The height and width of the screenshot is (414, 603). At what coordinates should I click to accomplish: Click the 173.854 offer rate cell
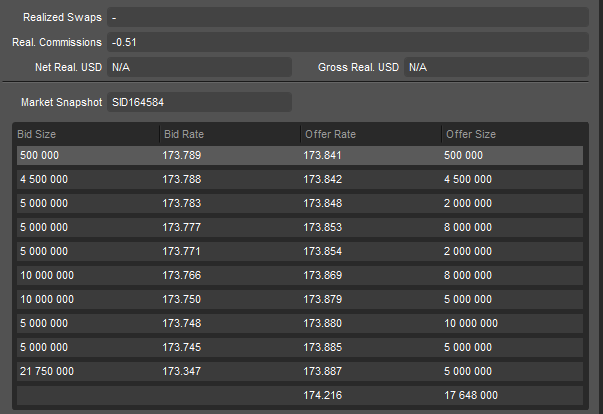coord(323,251)
